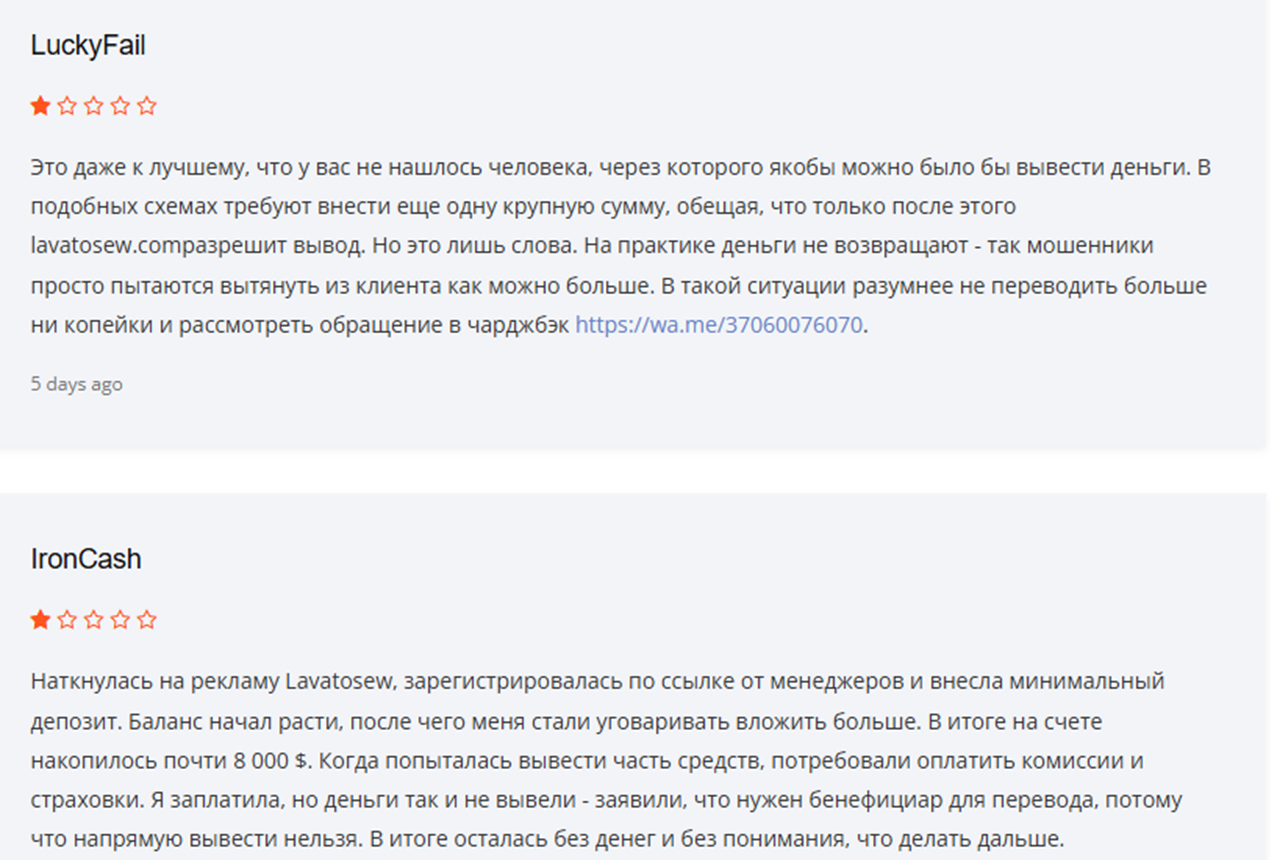Click the filled first star in IronCash's rating
This screenshot has height=860, width=1271.
[41, 620]
